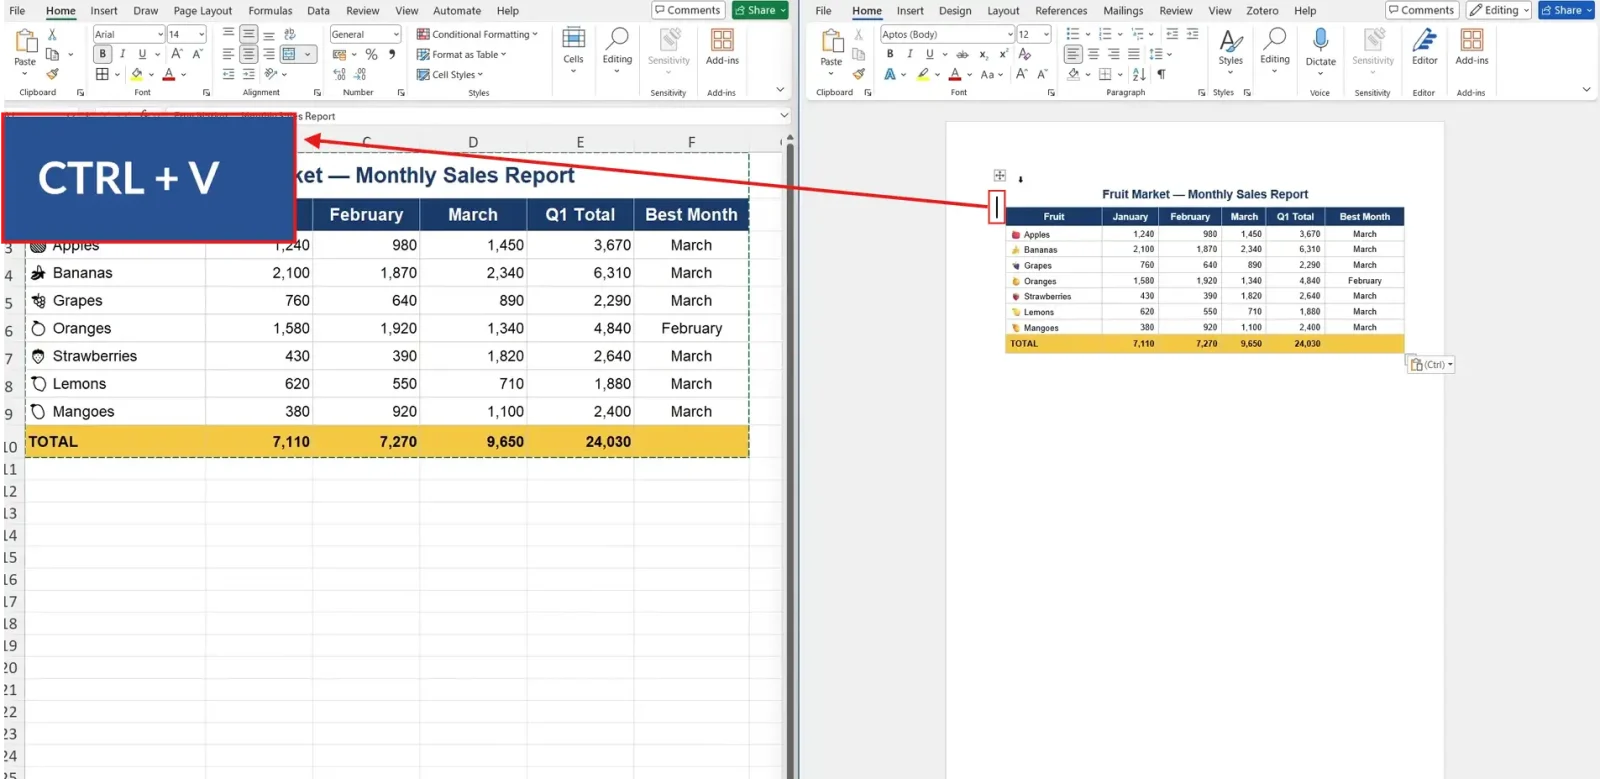Toggle Subscript in Word ribbon
The image size is (1600, 779).
pos(983,54)
